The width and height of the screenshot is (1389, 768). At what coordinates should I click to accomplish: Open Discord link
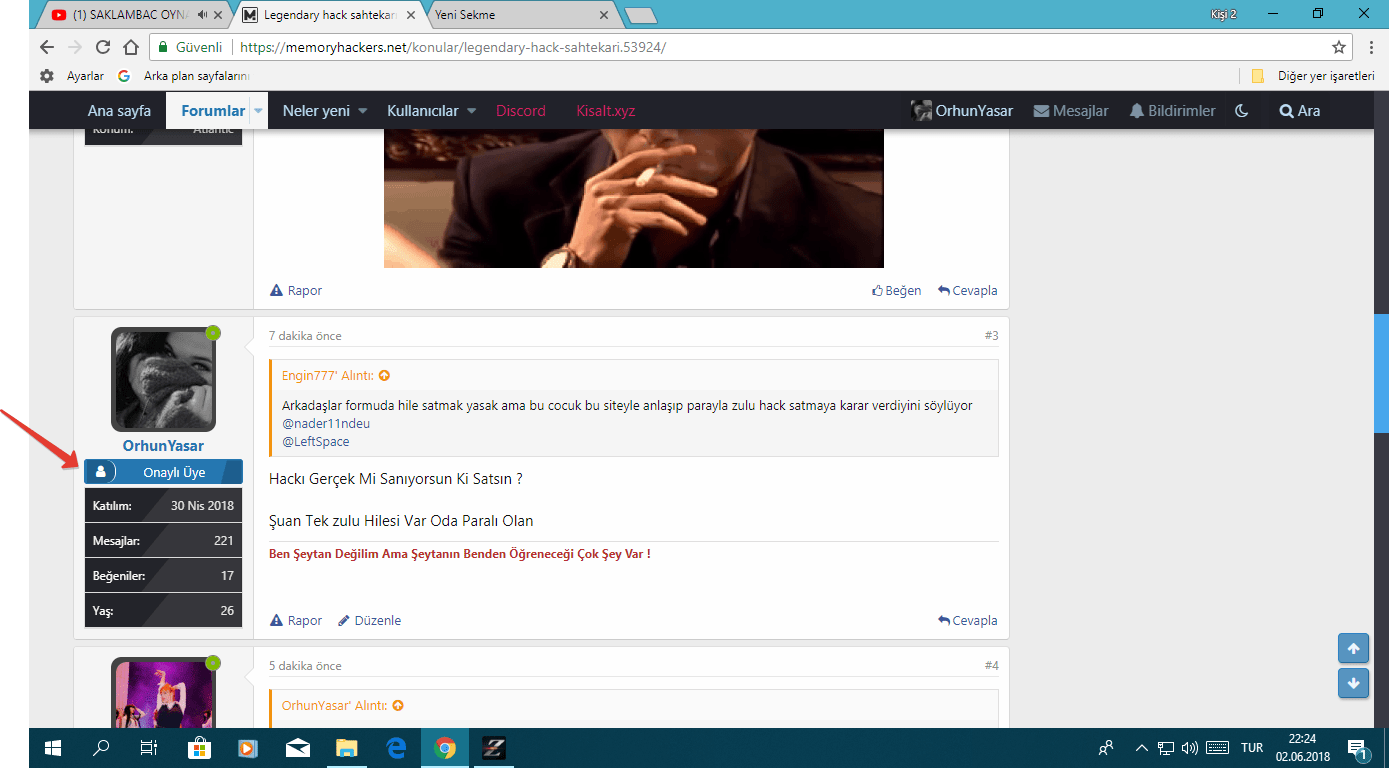(521, 111)
